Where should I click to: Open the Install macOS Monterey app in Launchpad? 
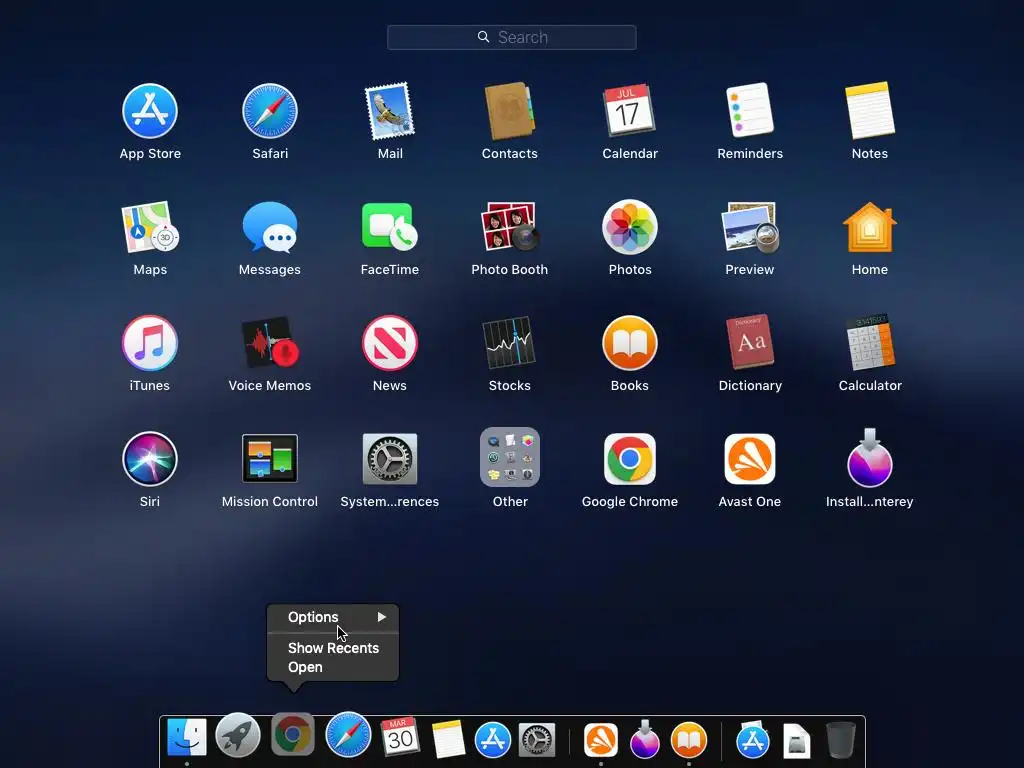coord(870,458)
